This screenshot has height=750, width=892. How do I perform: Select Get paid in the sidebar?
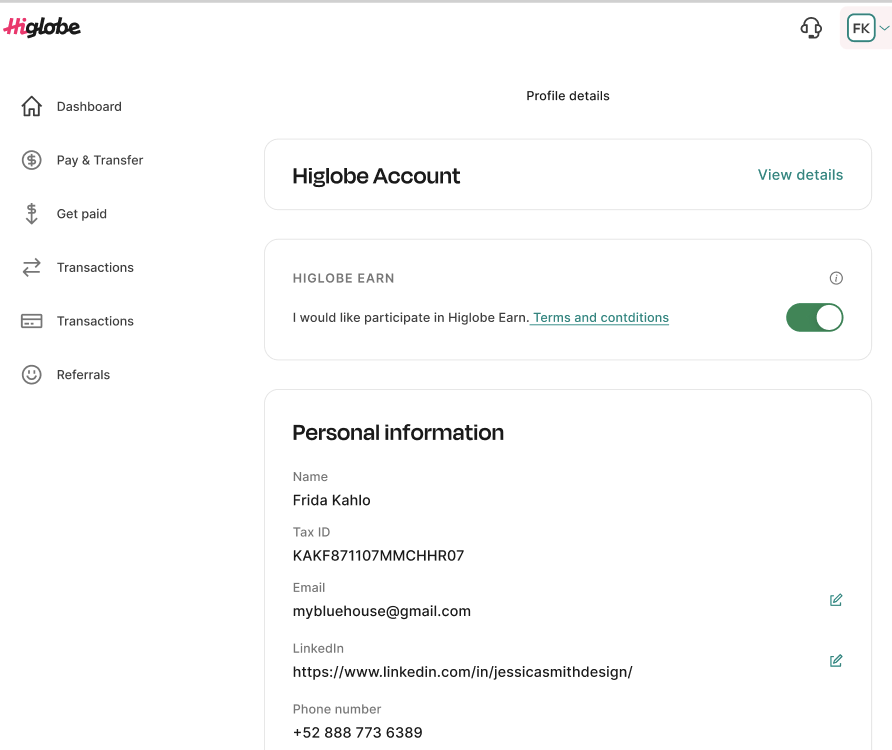pyautogui.click(x=81, y=213)
